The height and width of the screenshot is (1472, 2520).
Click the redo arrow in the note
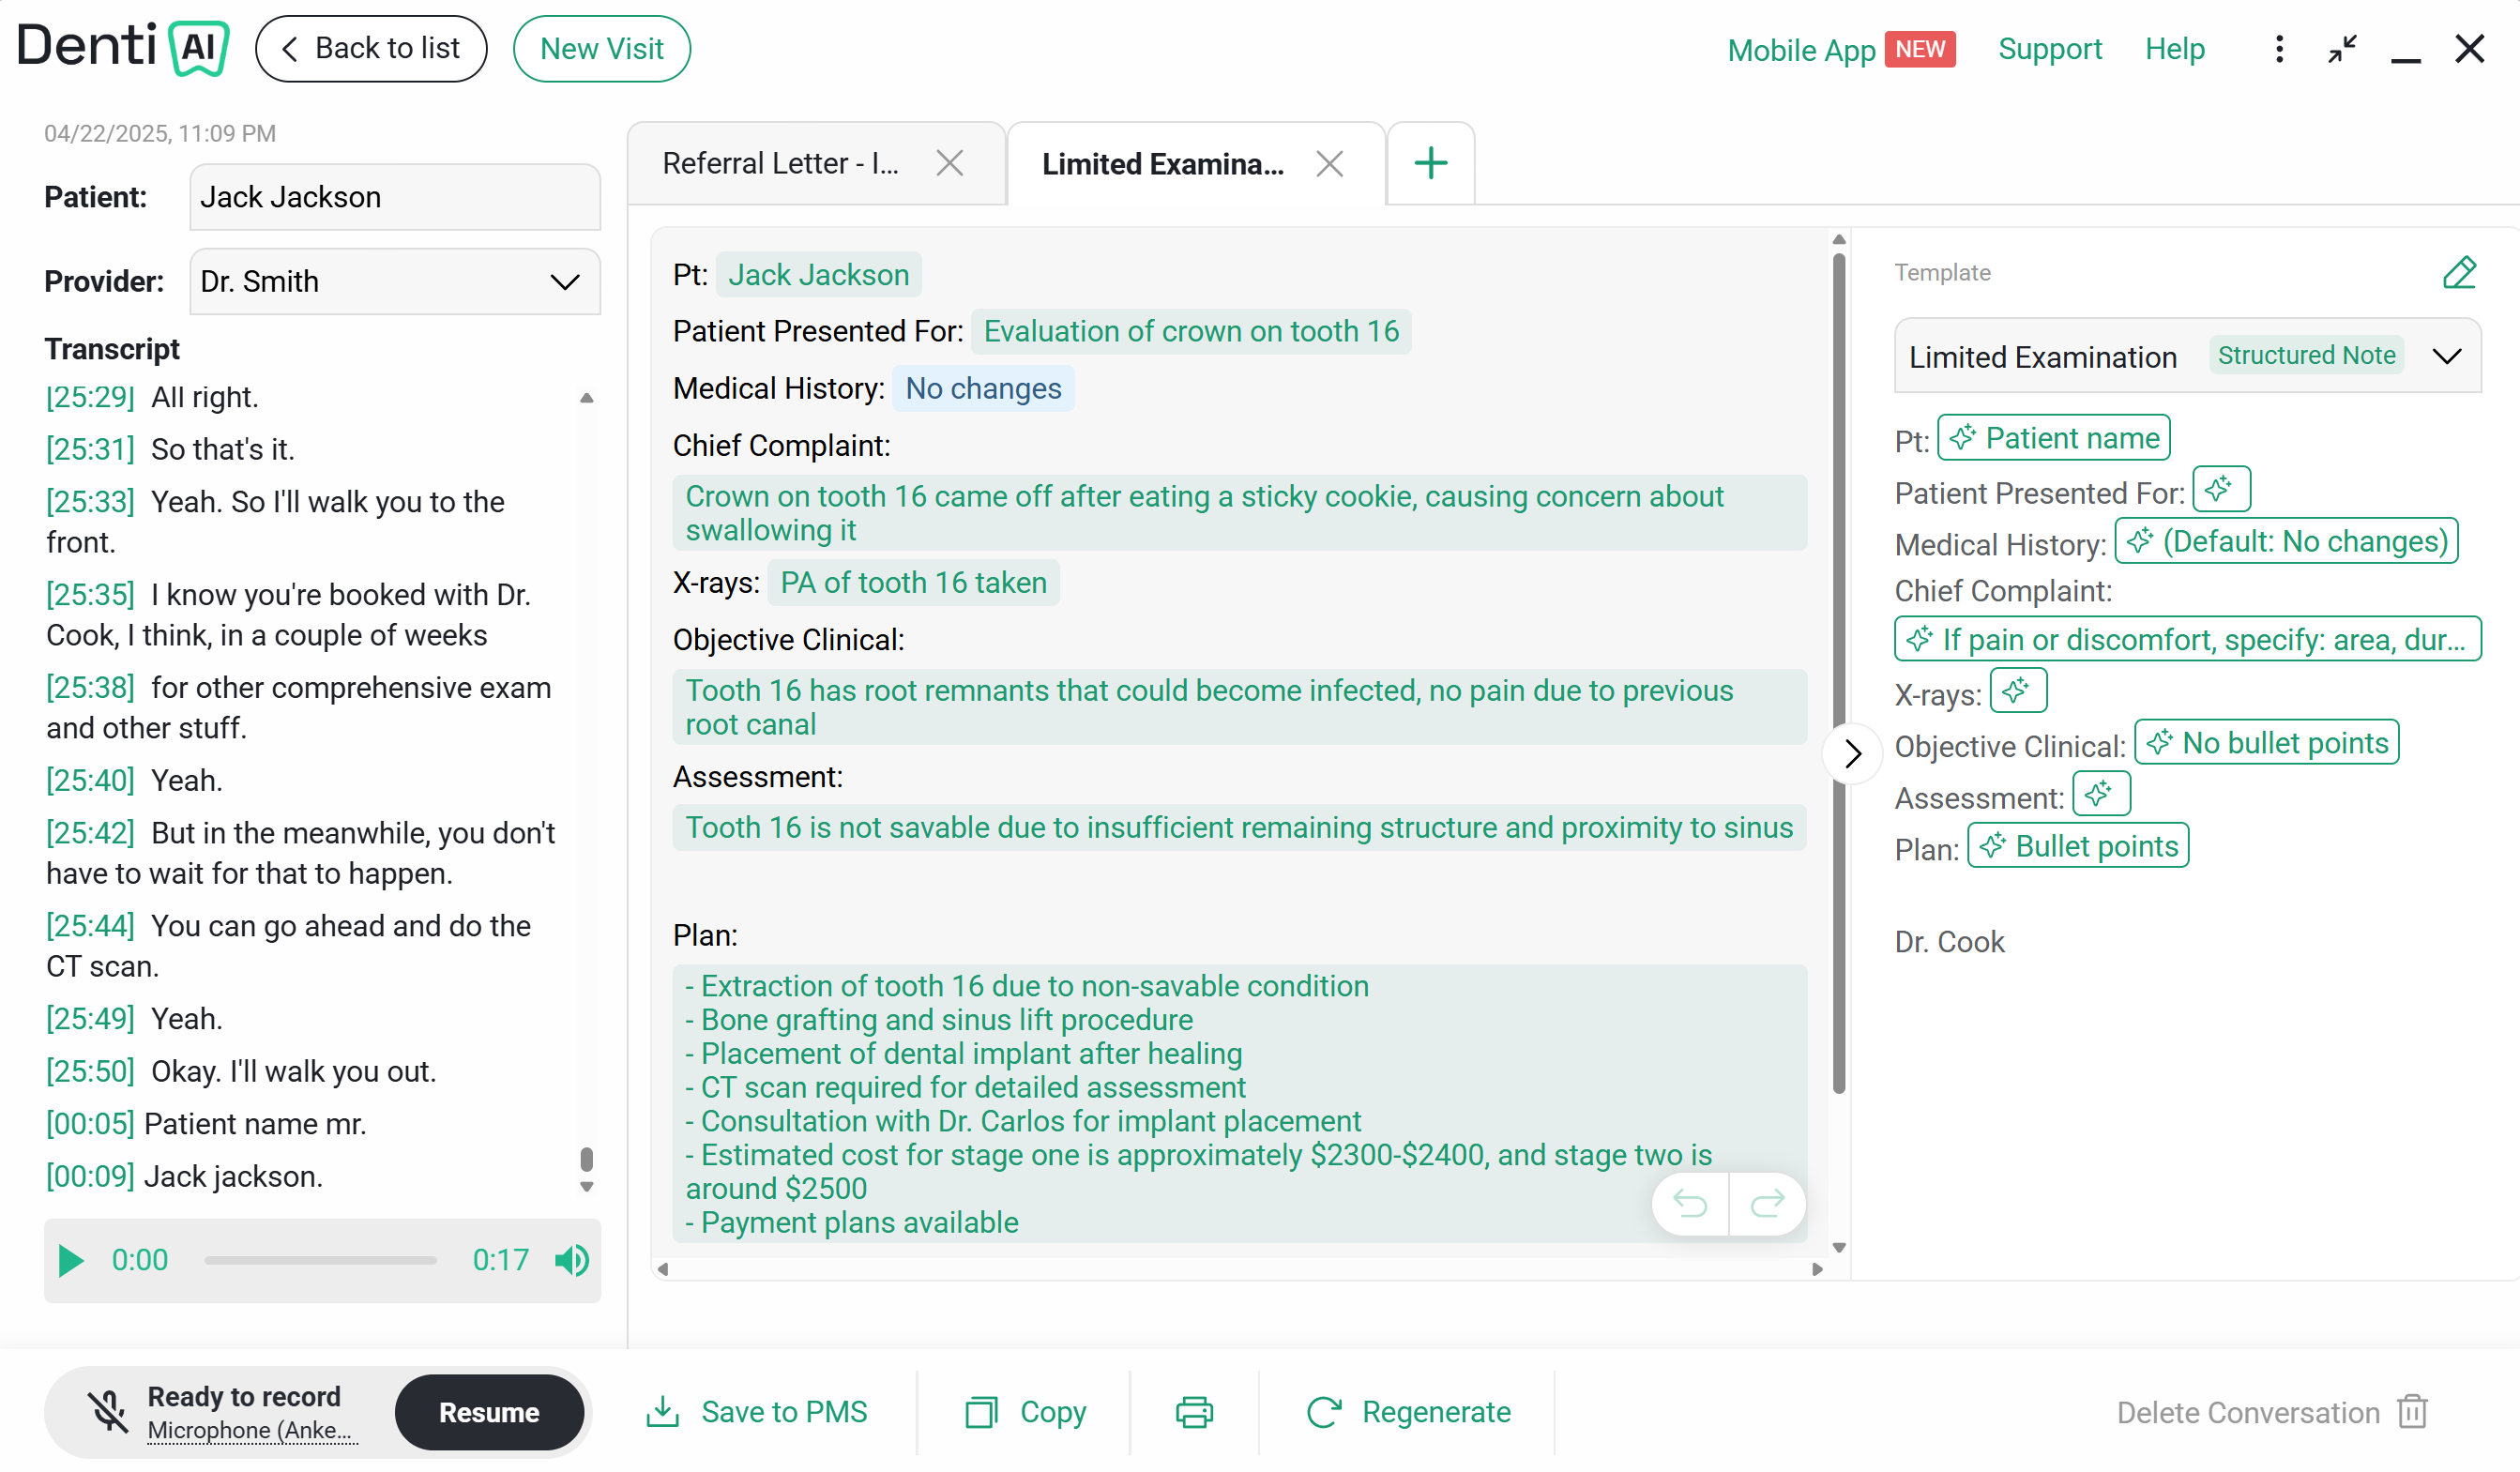[x=1767, y=1203]
